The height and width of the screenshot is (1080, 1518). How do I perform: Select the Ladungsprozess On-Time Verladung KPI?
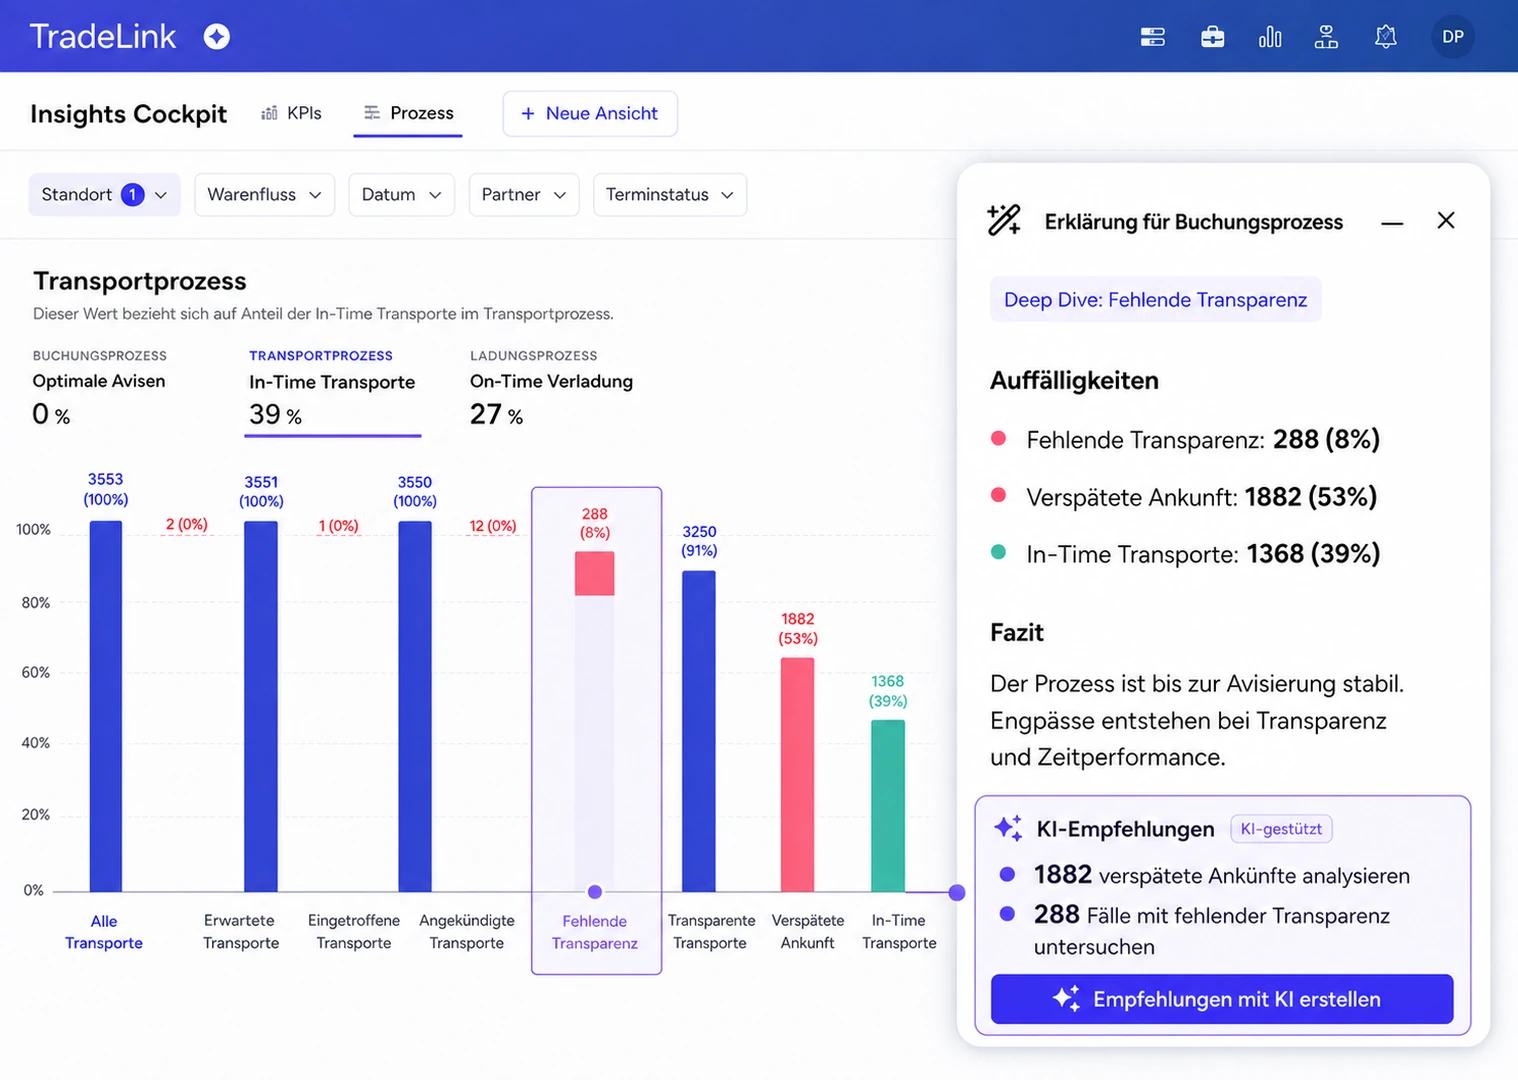click(x=551, y=390)
